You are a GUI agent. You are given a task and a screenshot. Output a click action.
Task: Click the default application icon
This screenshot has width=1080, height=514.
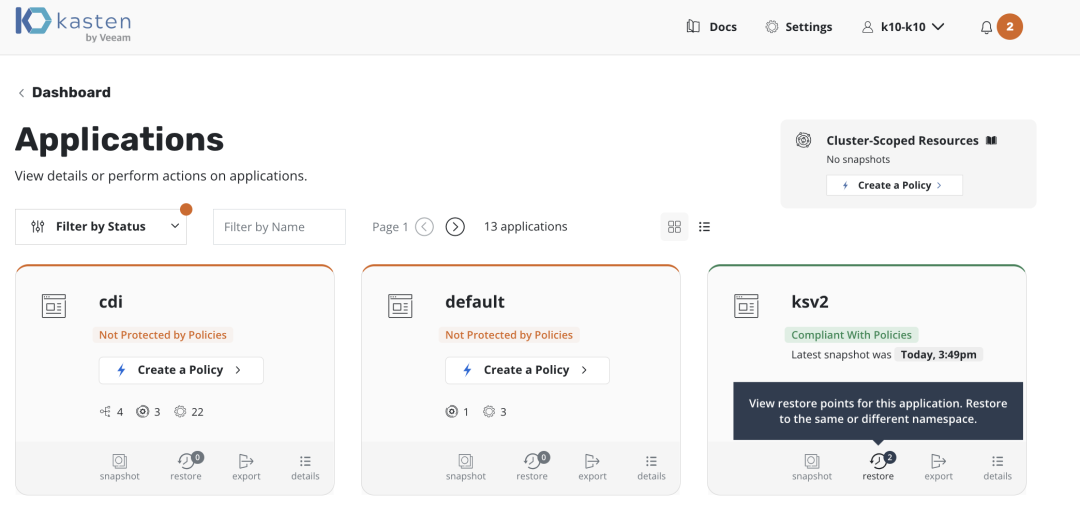(x=399, y=305)
